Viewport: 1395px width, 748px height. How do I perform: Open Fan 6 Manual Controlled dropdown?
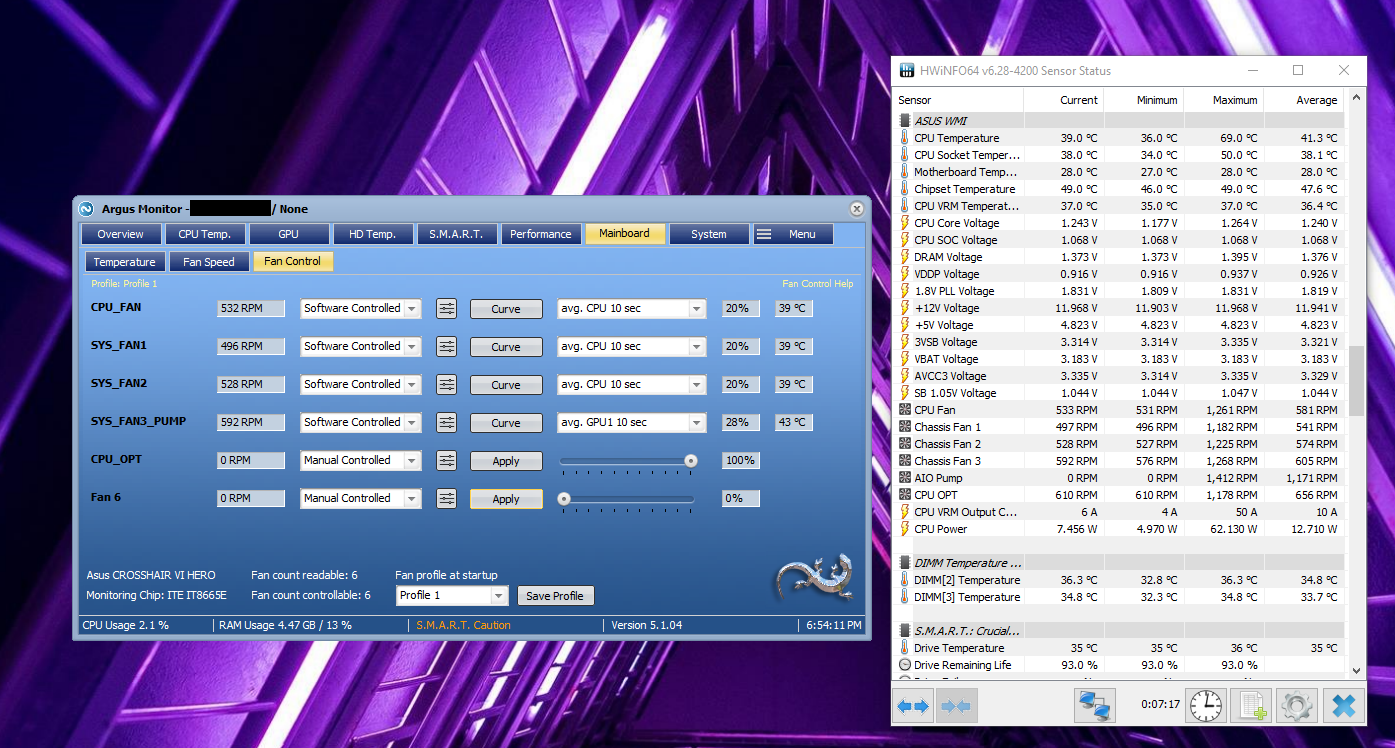[361, 499]
